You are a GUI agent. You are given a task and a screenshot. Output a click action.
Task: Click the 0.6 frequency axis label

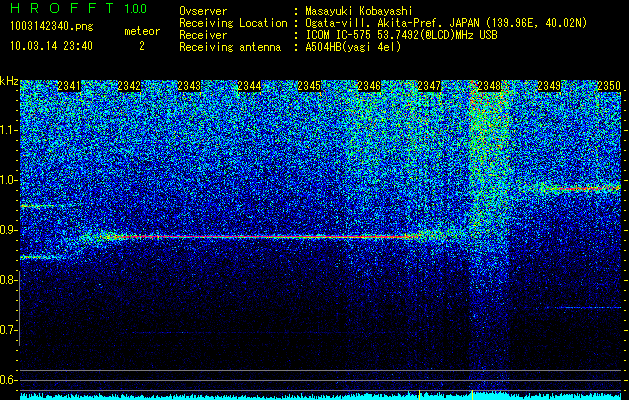pos(8,380)
